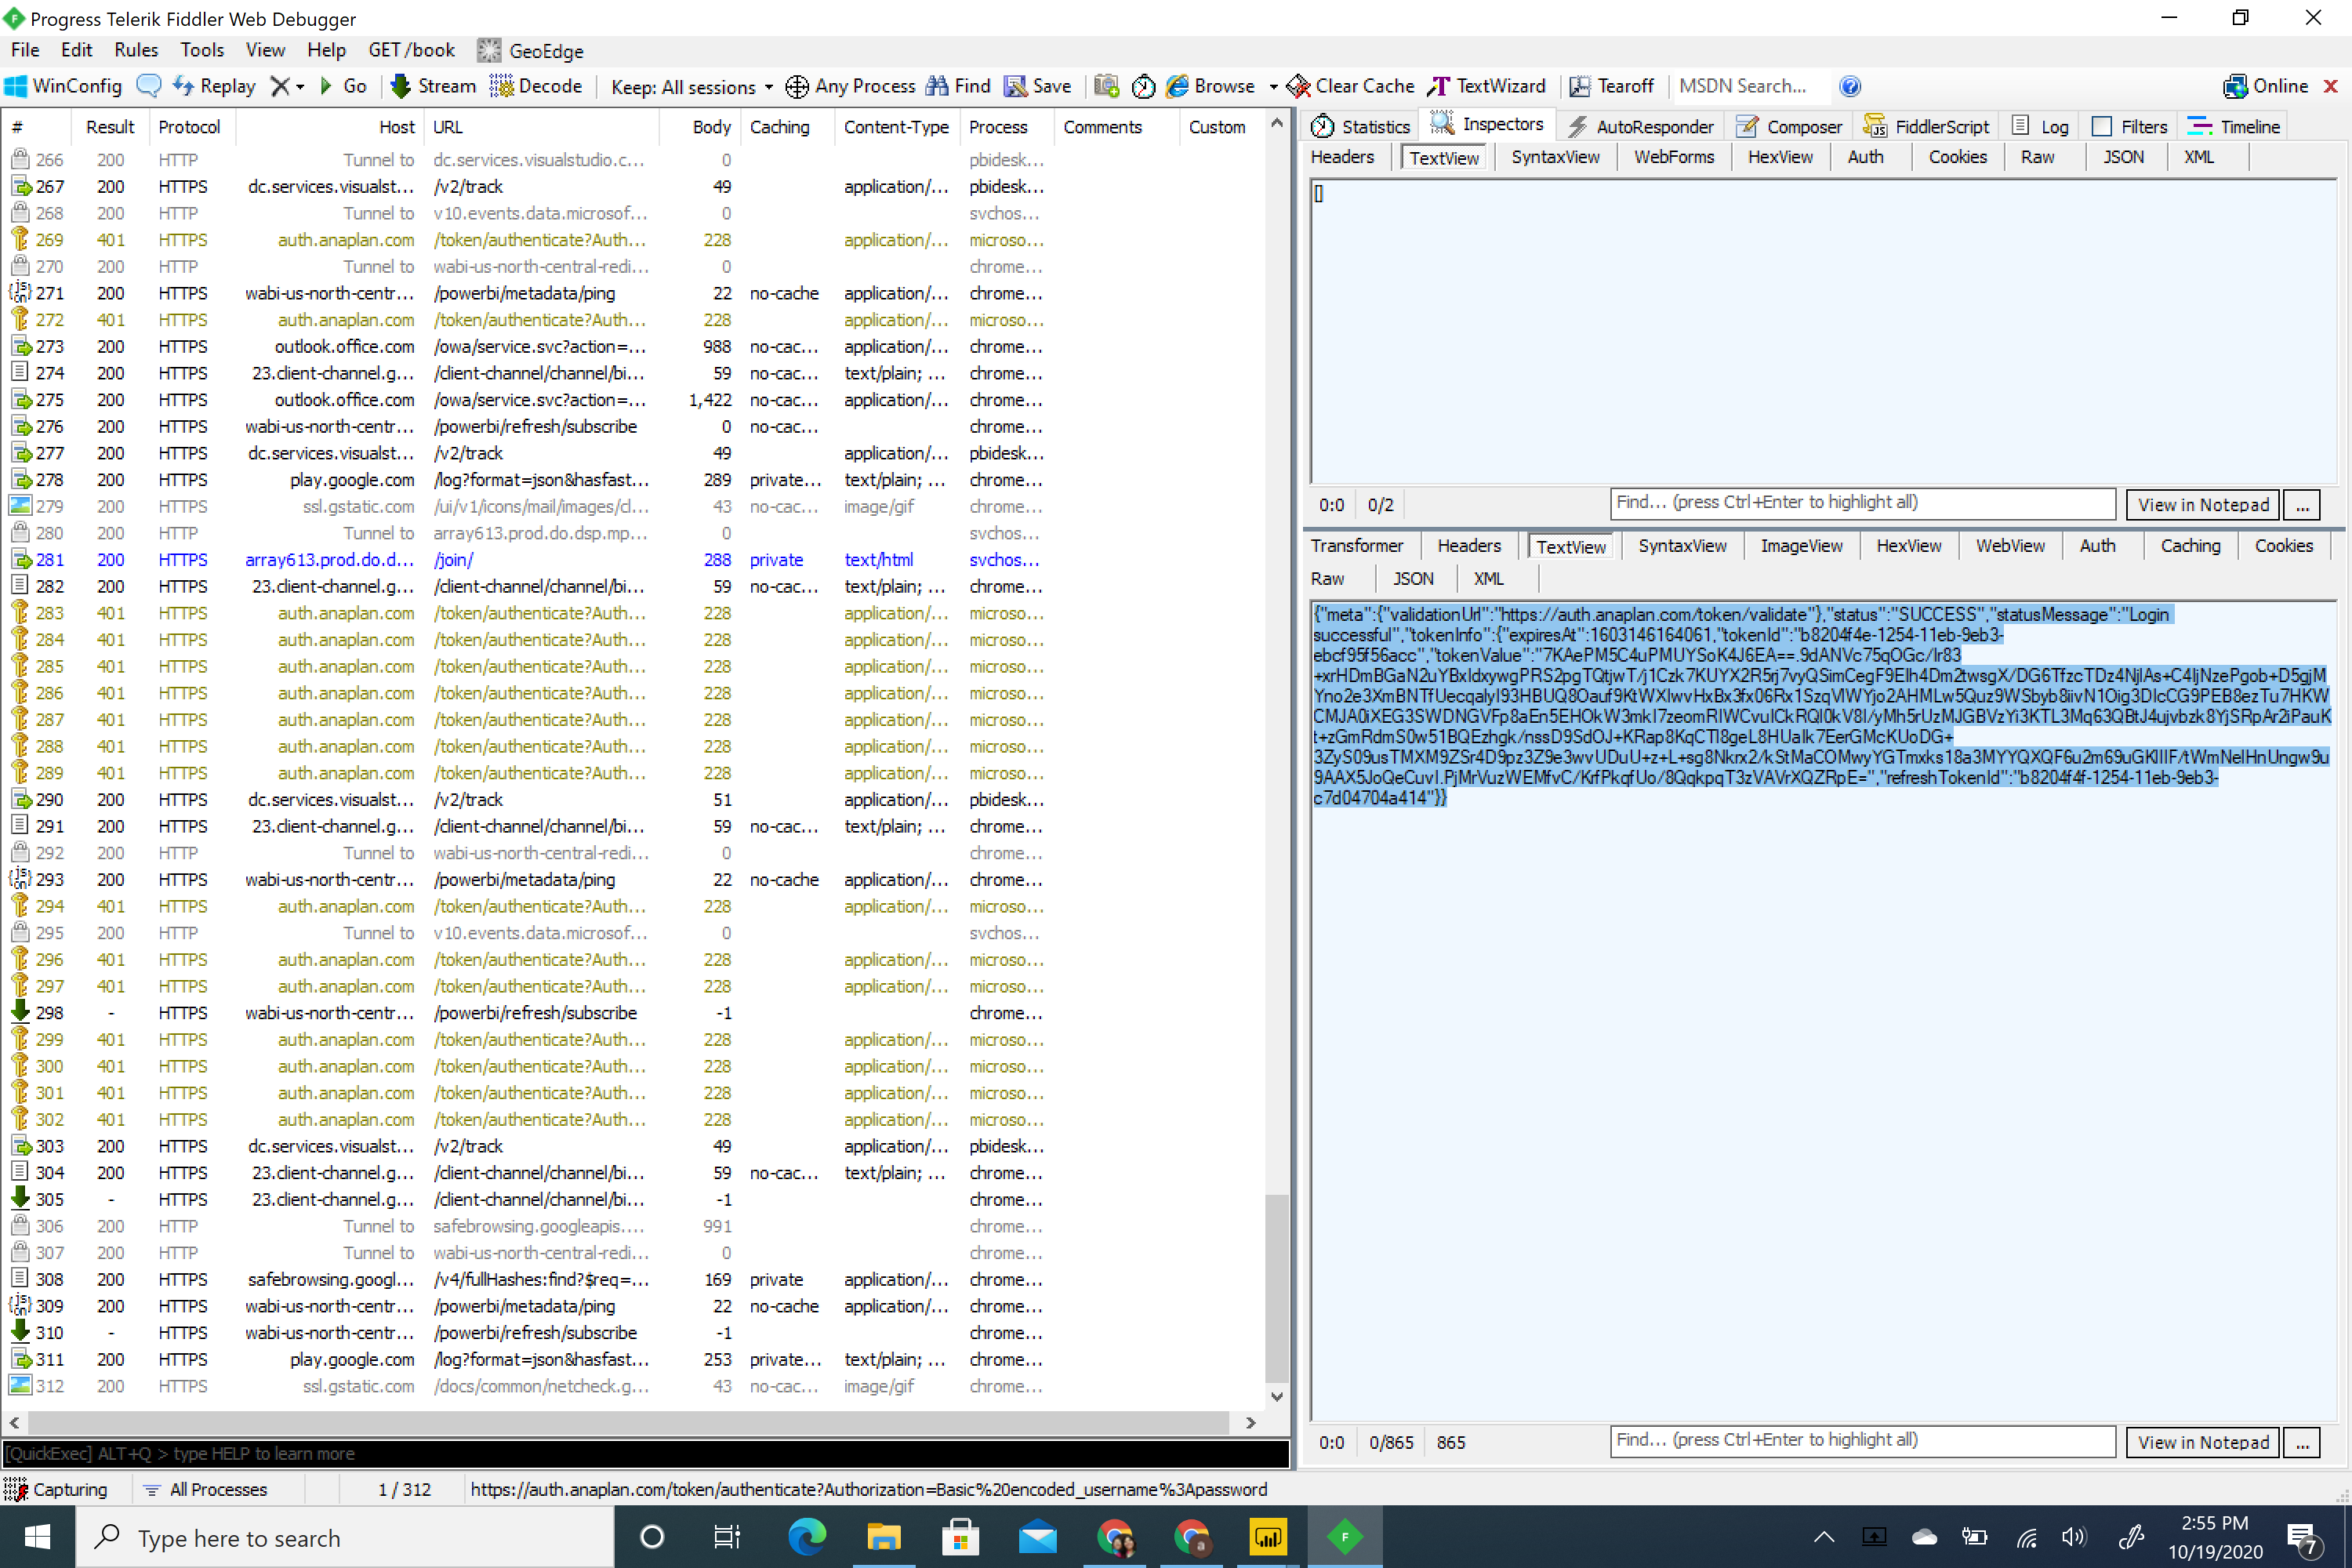Open the Rules menu
The height and width of the screenshot is (1568, 2352).
(136, 50)
